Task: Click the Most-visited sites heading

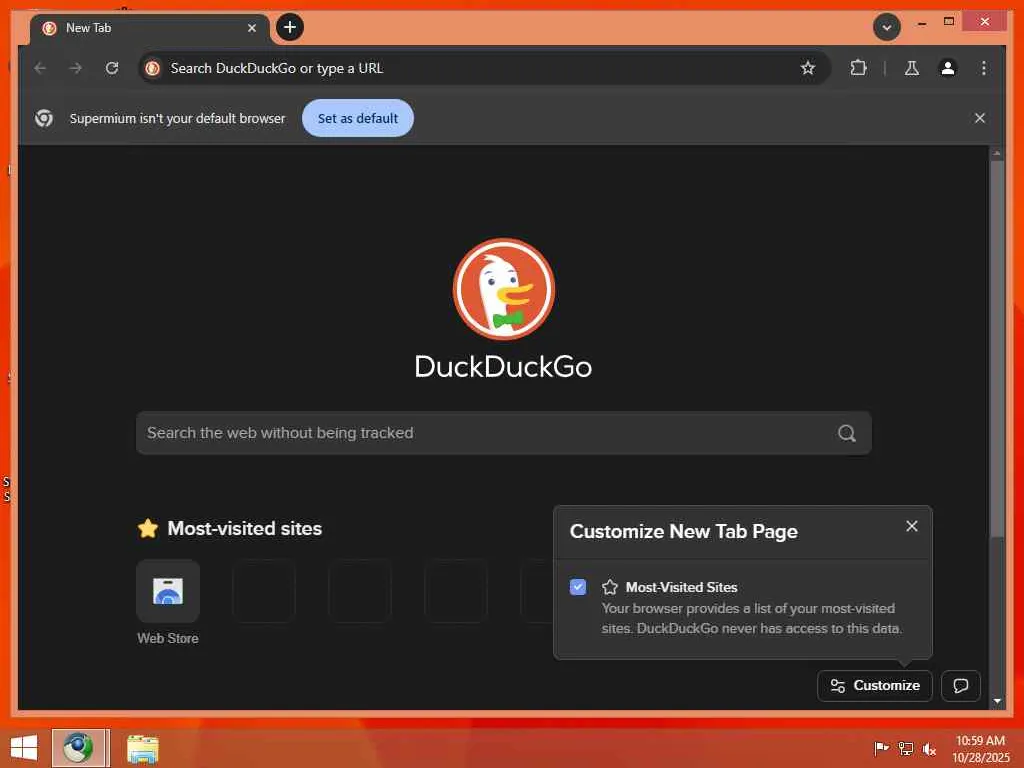Action: (x=244, y=528)
